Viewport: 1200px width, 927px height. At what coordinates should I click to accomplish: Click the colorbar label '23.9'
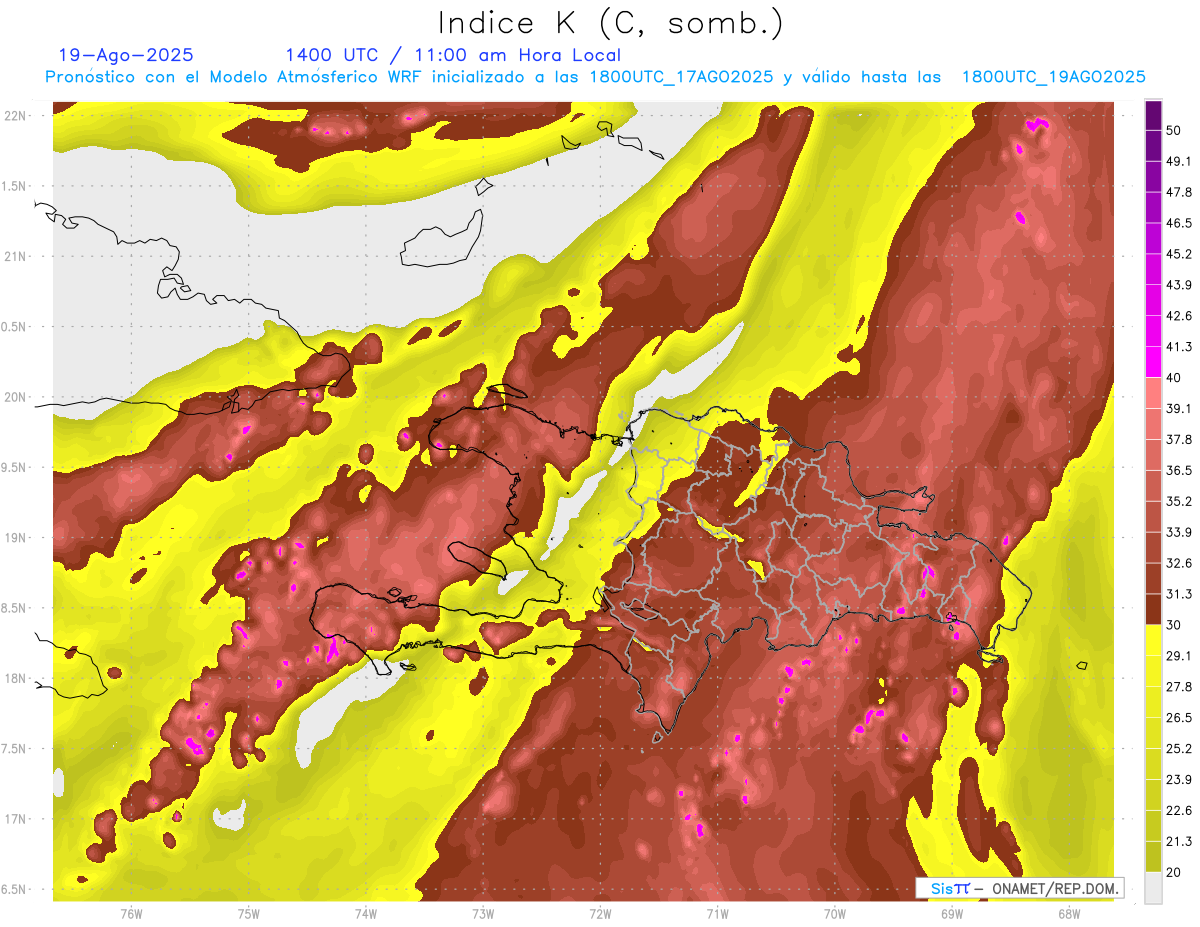(x=1178, y=779)
